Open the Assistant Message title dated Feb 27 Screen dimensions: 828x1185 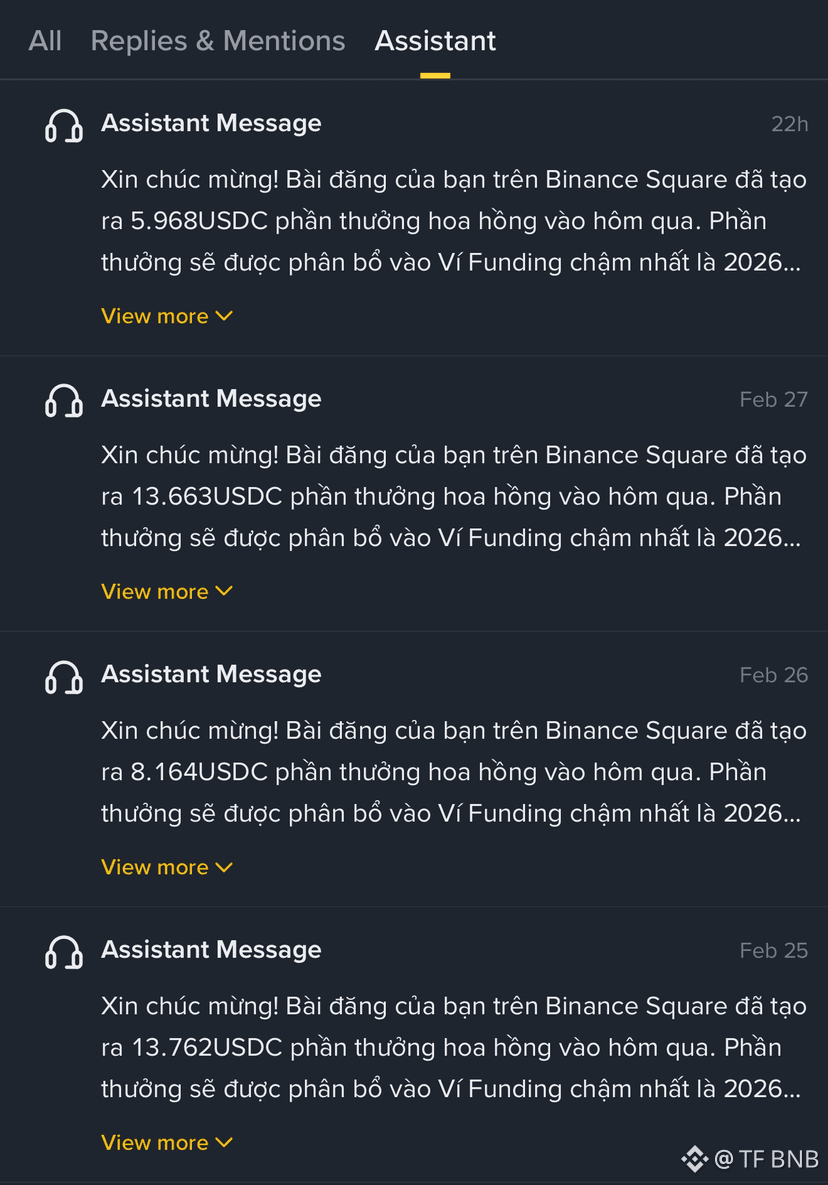[212, 398]
